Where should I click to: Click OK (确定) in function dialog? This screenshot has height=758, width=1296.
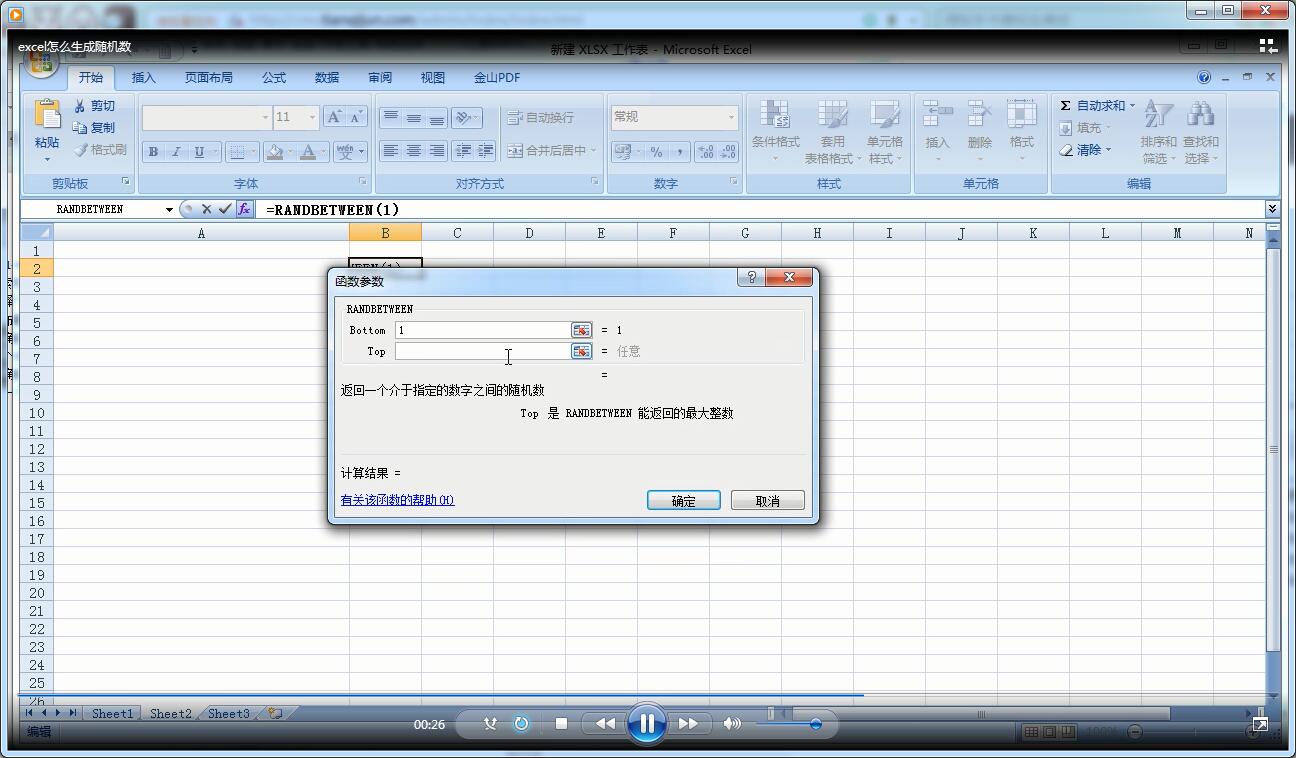click(684, 501)
